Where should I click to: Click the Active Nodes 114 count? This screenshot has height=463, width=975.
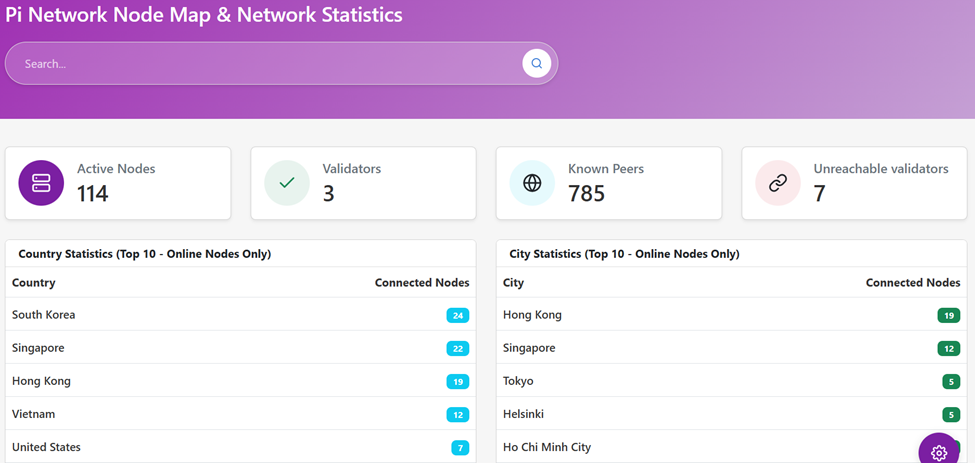[x=93, y=193]
